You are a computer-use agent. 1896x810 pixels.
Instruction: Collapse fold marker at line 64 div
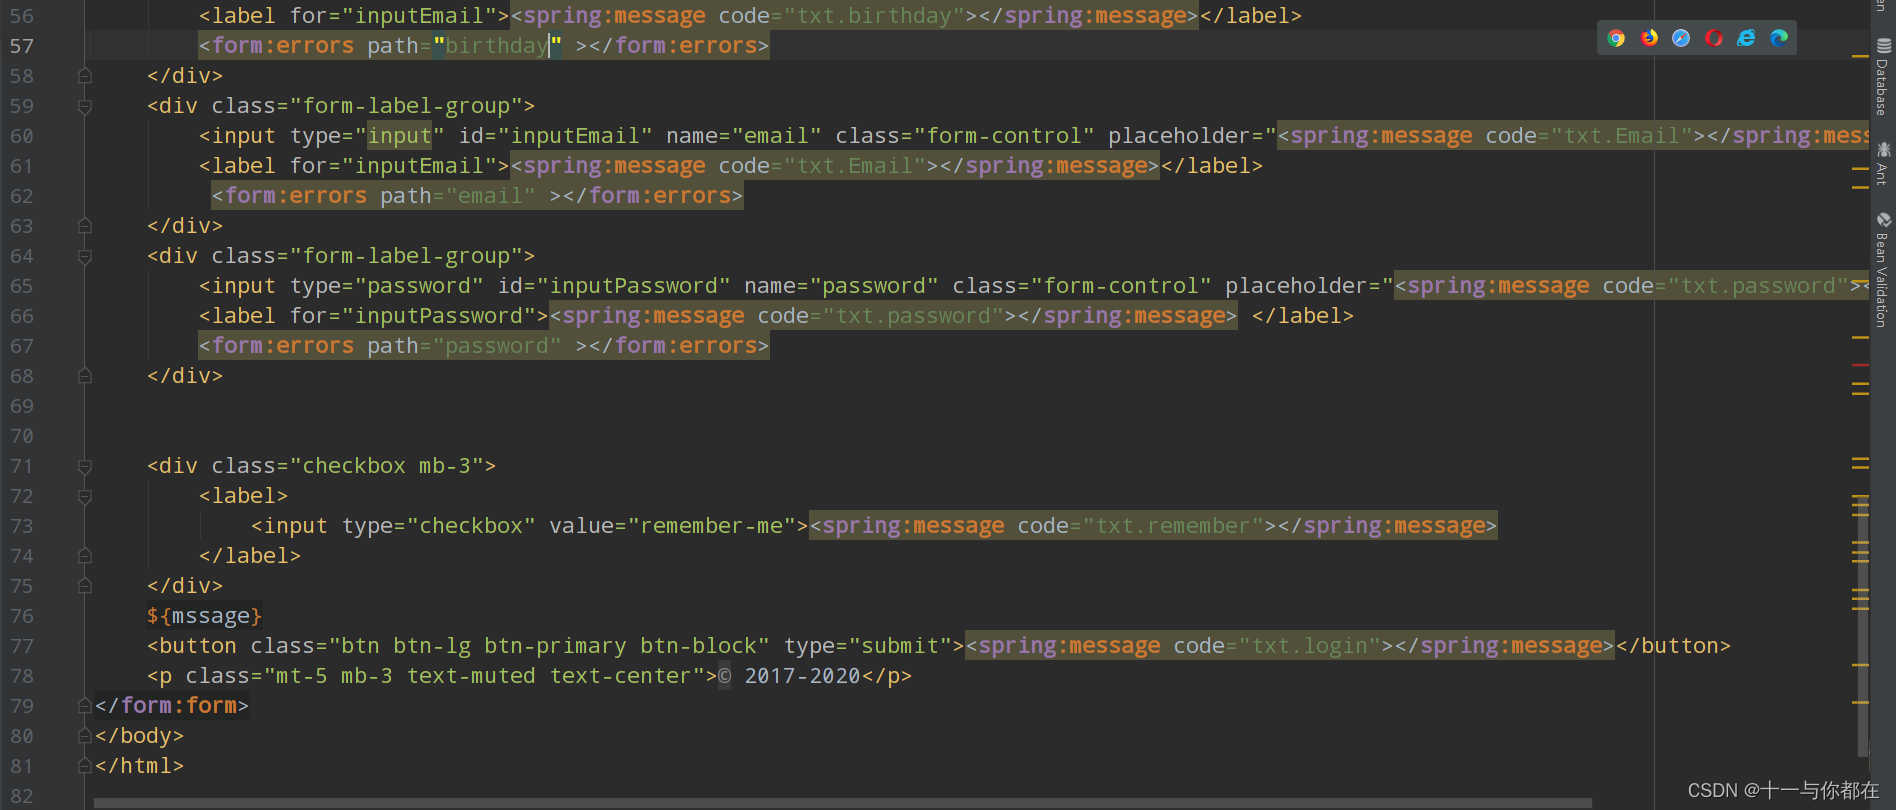85,256
